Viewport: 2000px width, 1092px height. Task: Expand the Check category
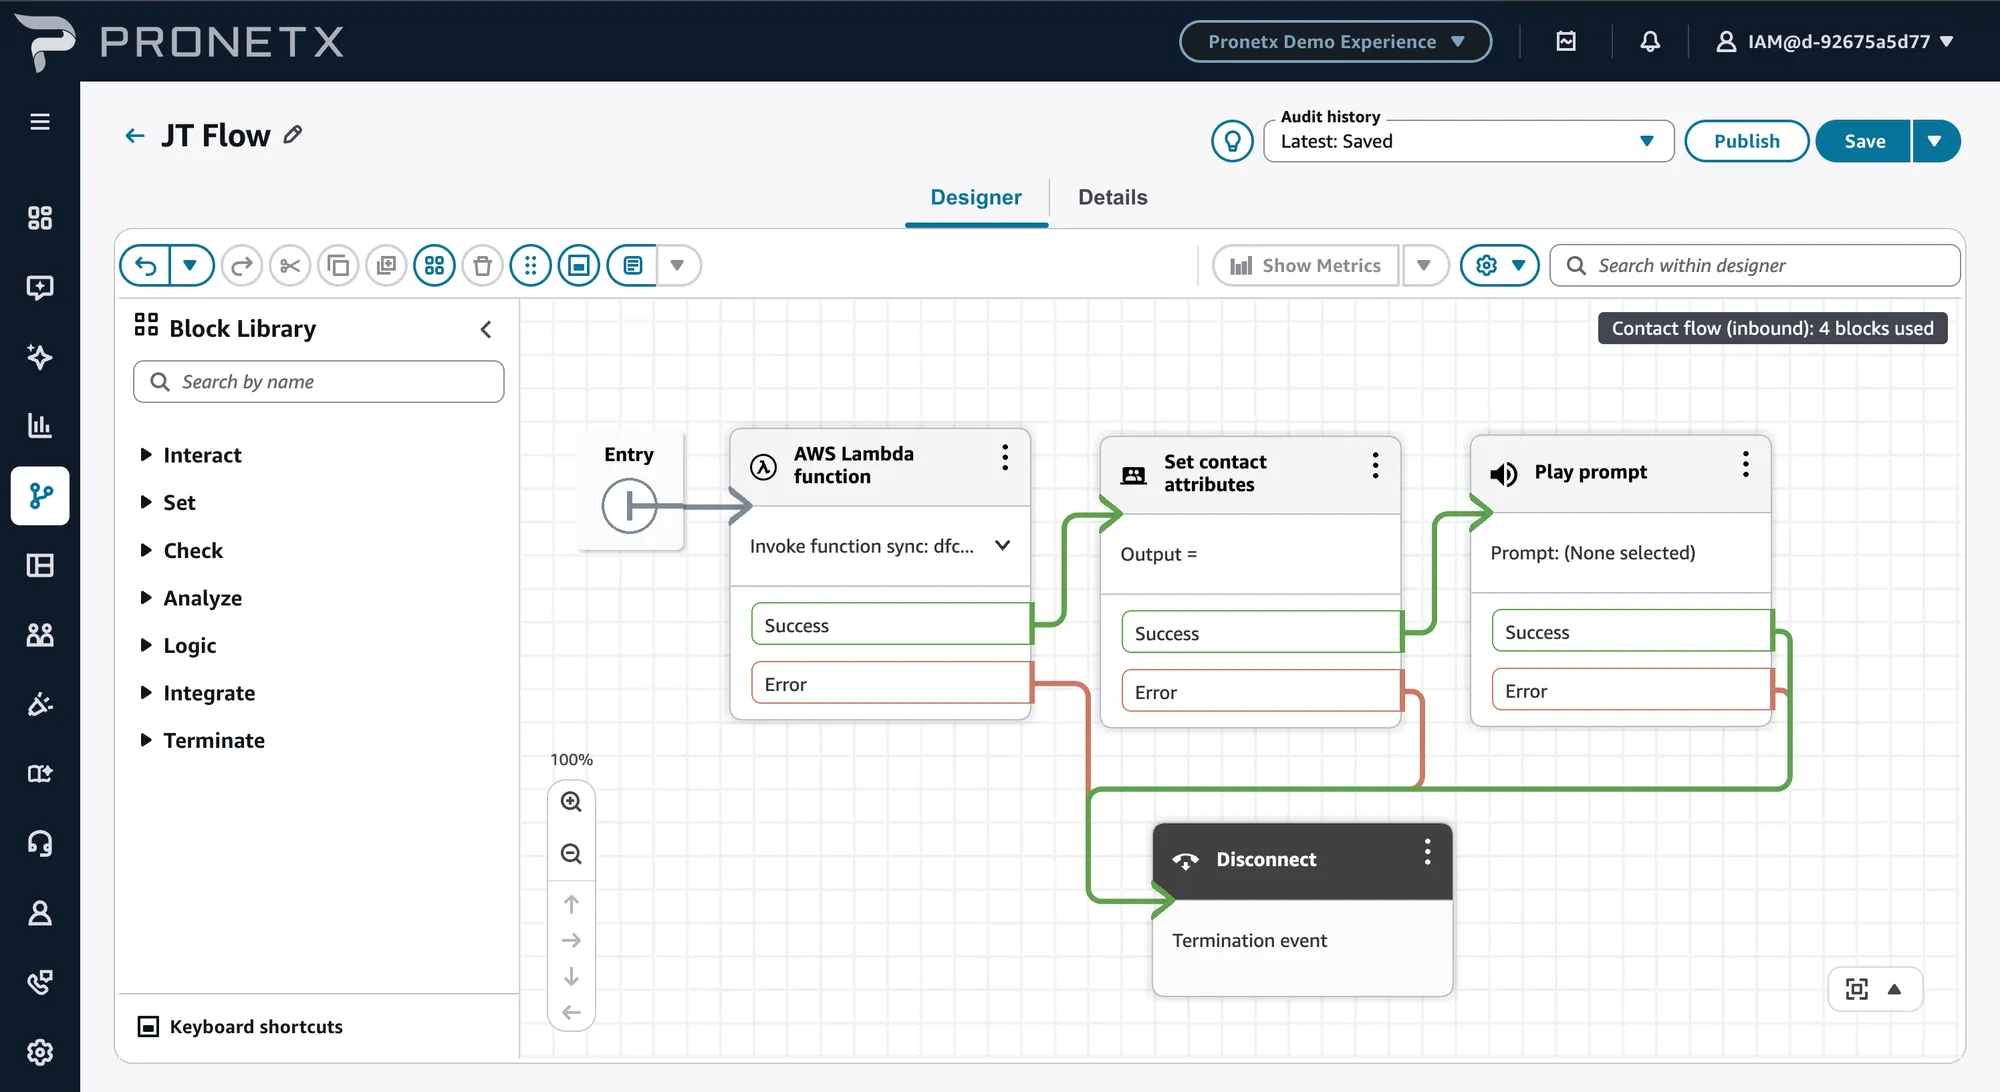click(x=182, y=551)
